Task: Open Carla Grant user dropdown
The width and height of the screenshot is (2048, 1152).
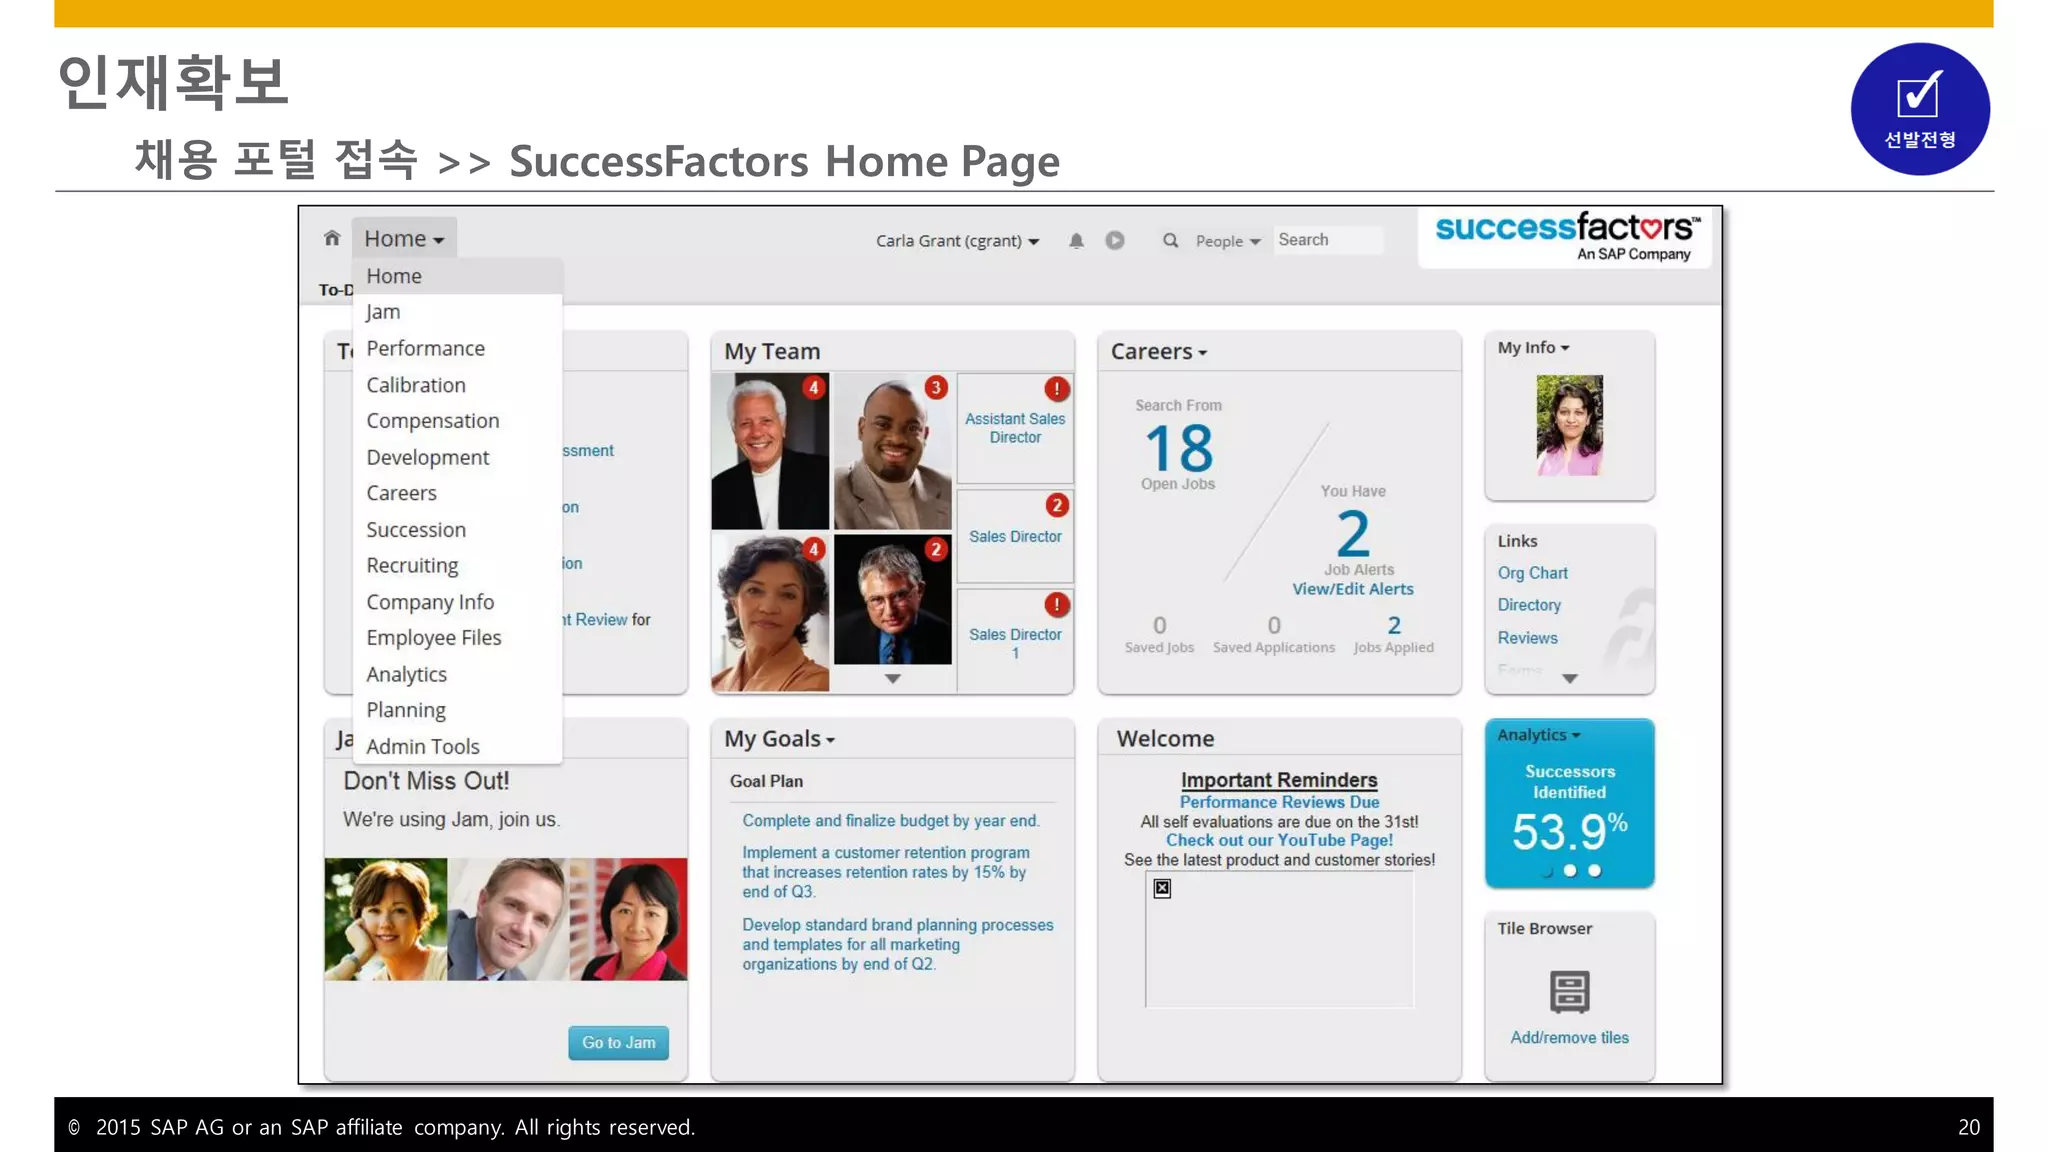Action: (x=957, y=241)
